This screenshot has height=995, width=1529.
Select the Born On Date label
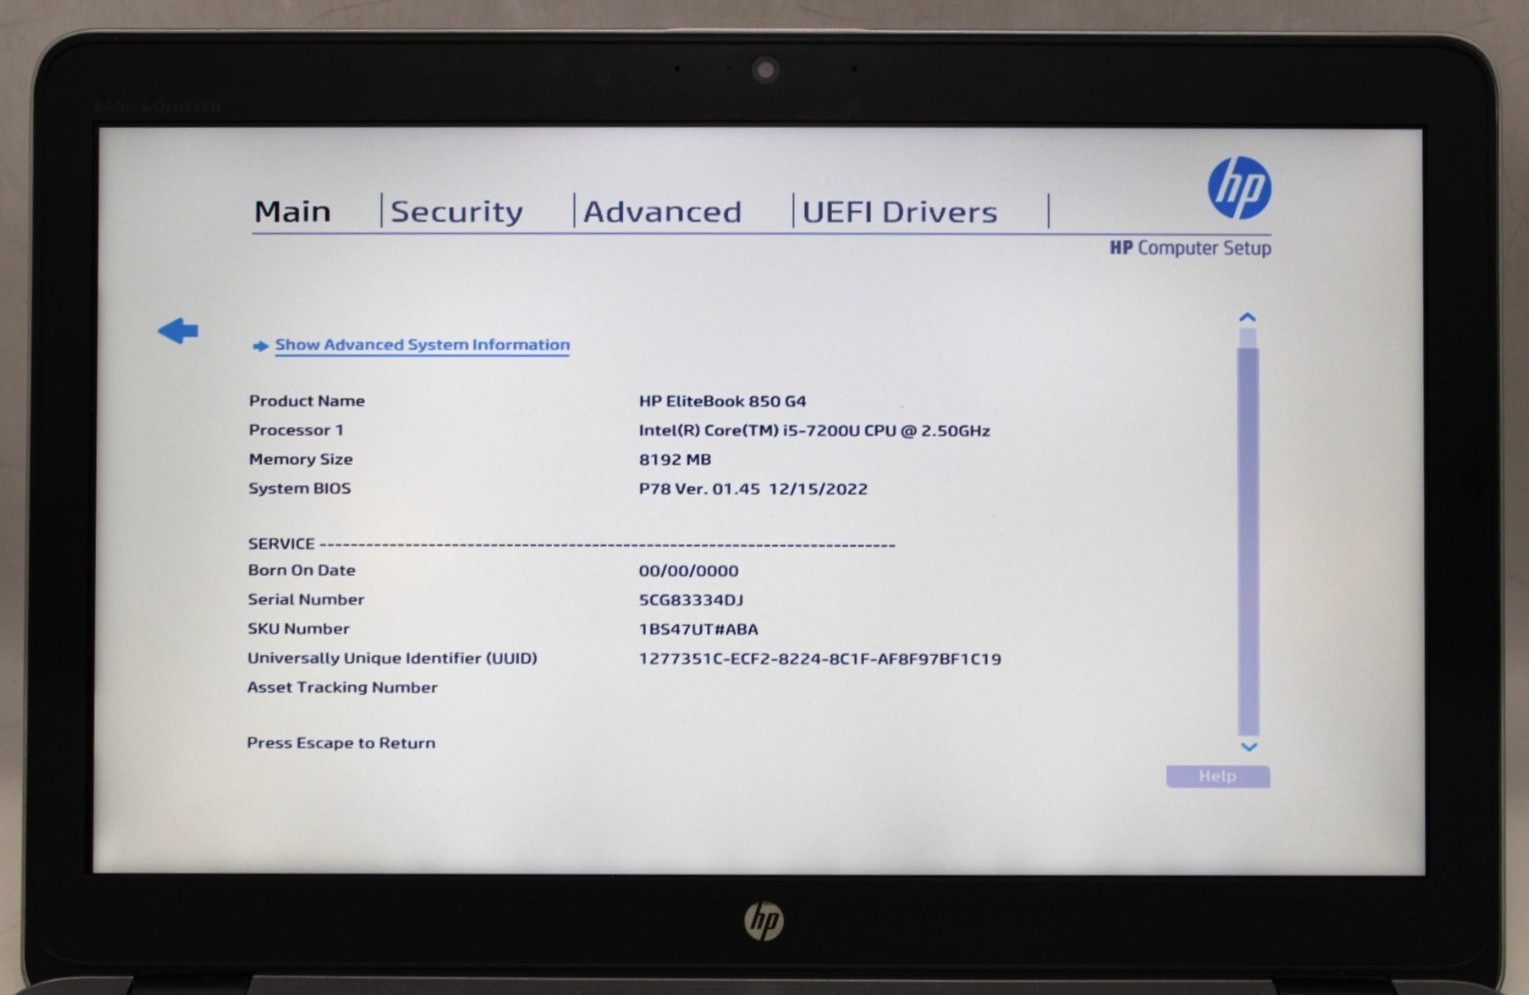coord(301,570)
